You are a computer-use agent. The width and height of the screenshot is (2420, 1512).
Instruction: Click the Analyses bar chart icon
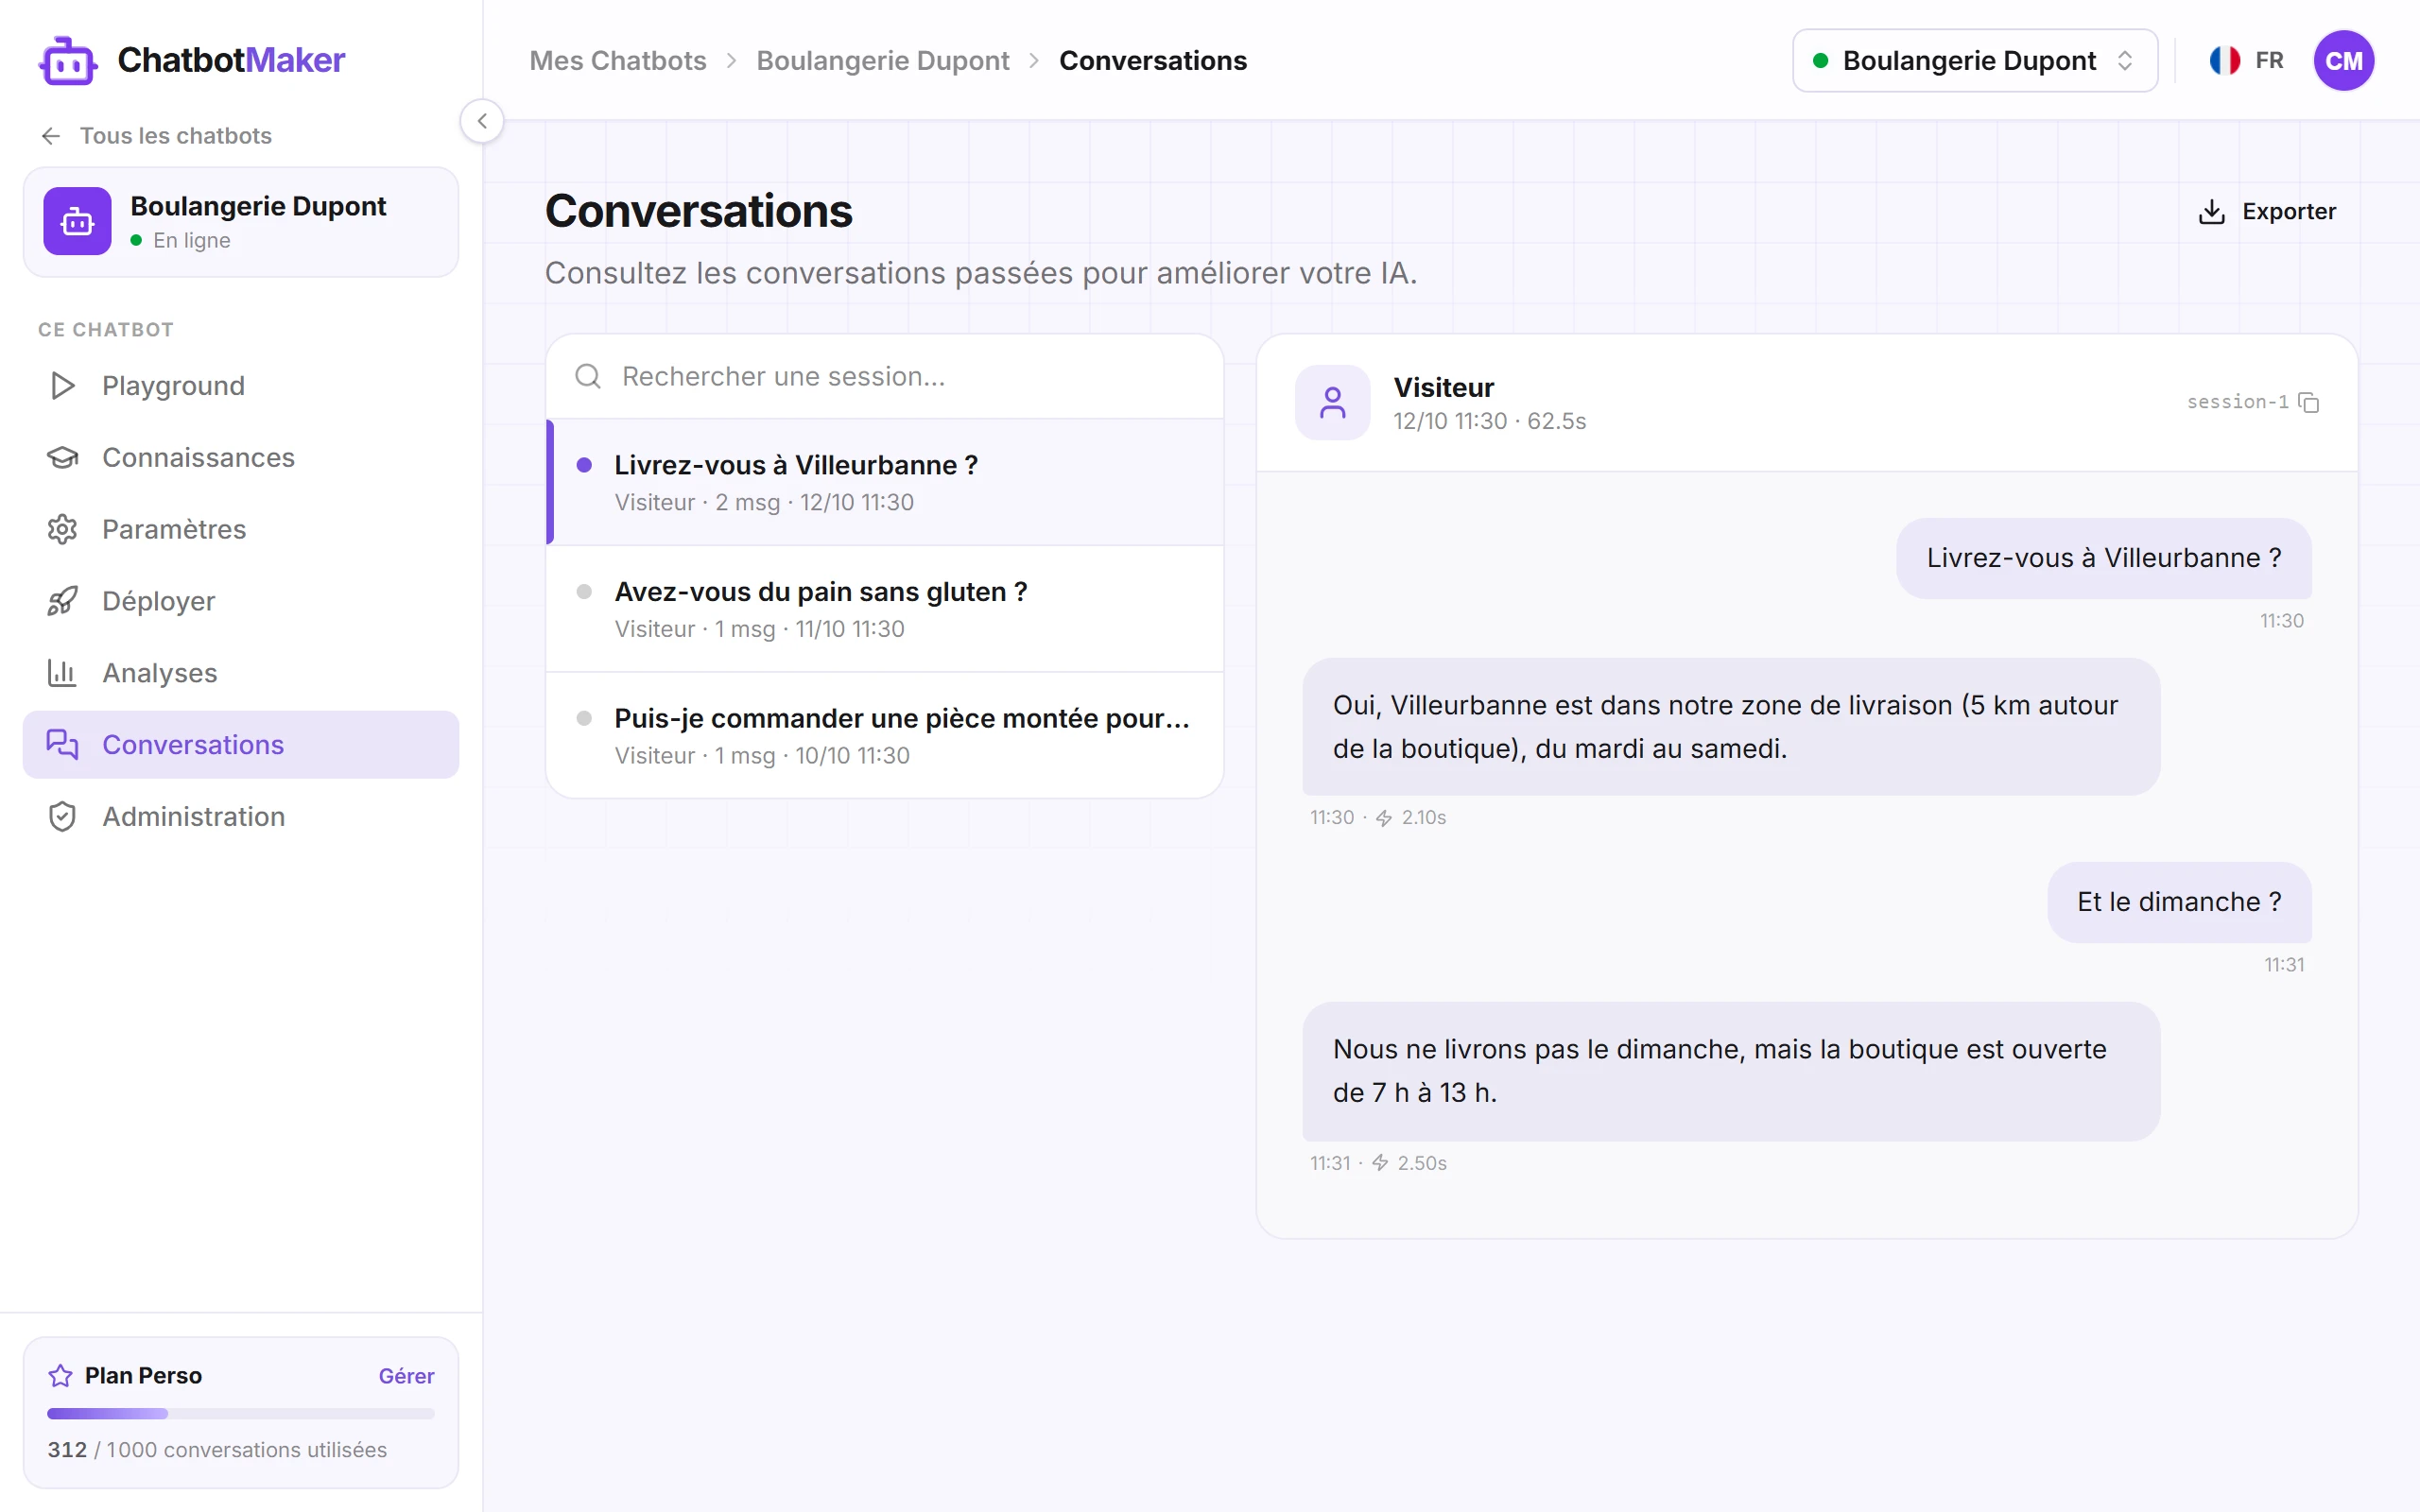pyautogui.click(x=62, y=673)
